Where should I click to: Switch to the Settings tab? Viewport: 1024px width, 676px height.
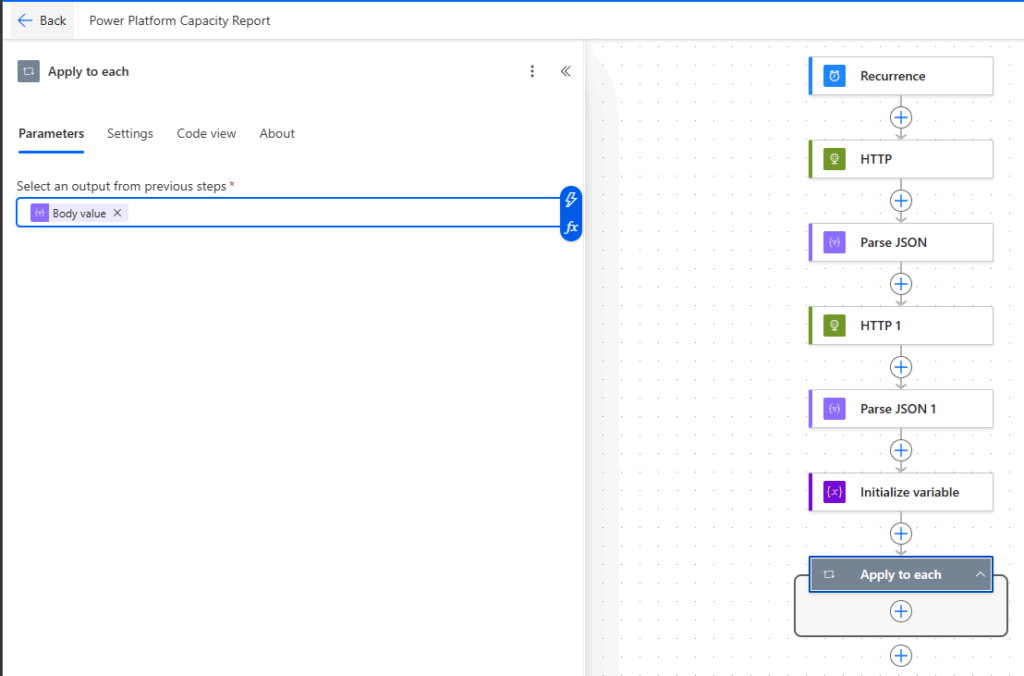coord(130,133)
